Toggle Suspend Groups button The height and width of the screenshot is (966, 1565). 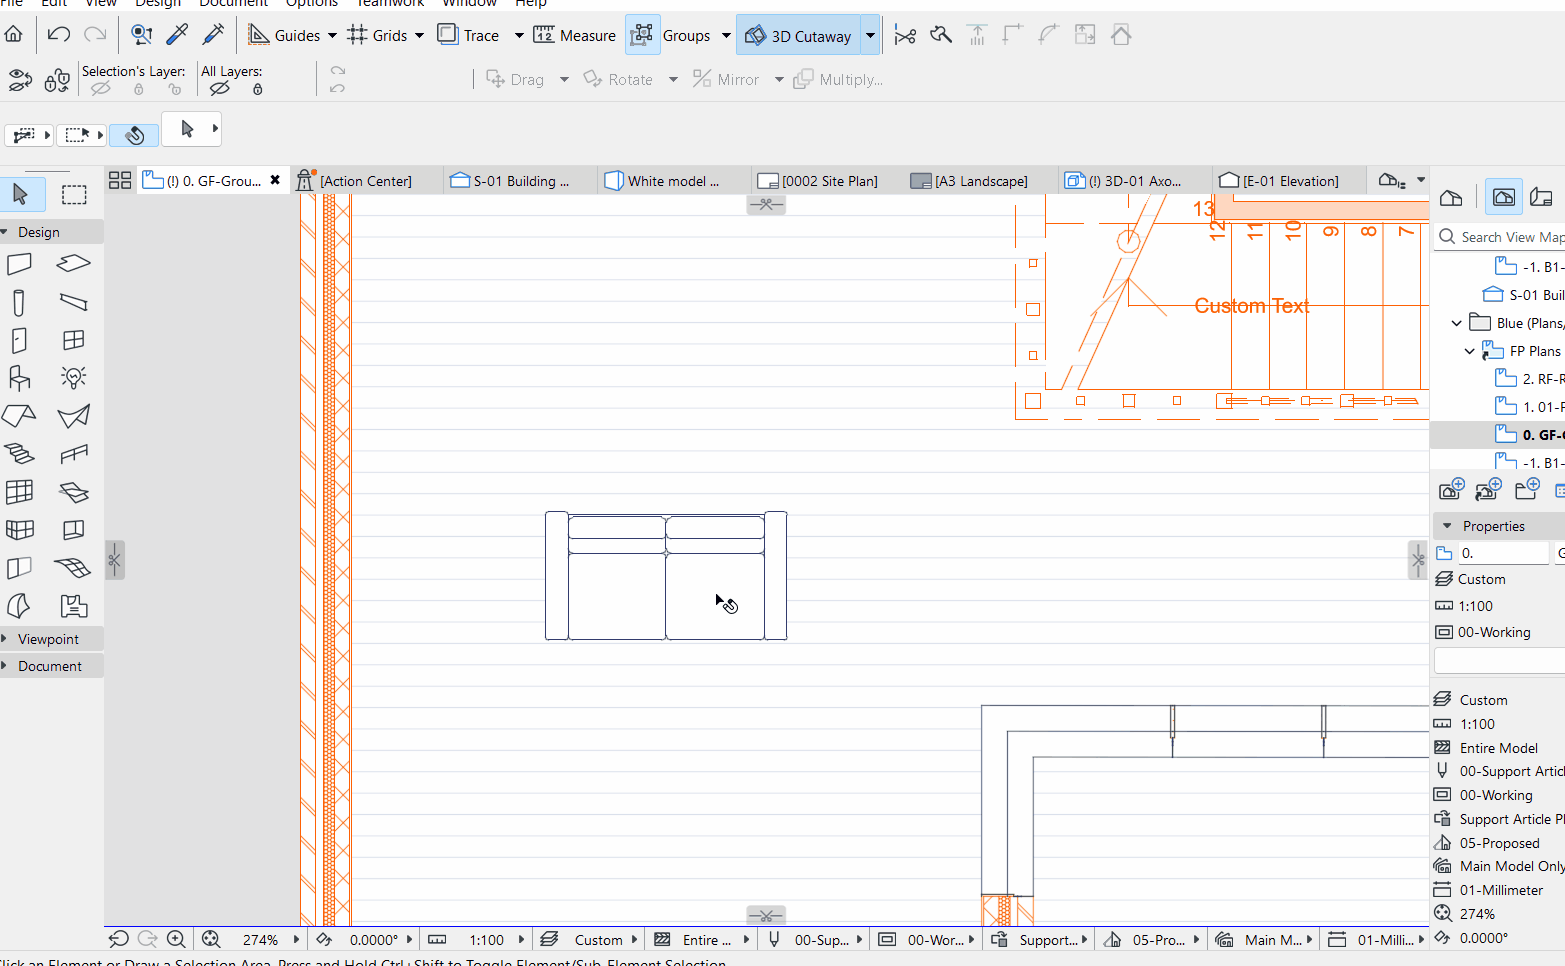pos(642,35)
